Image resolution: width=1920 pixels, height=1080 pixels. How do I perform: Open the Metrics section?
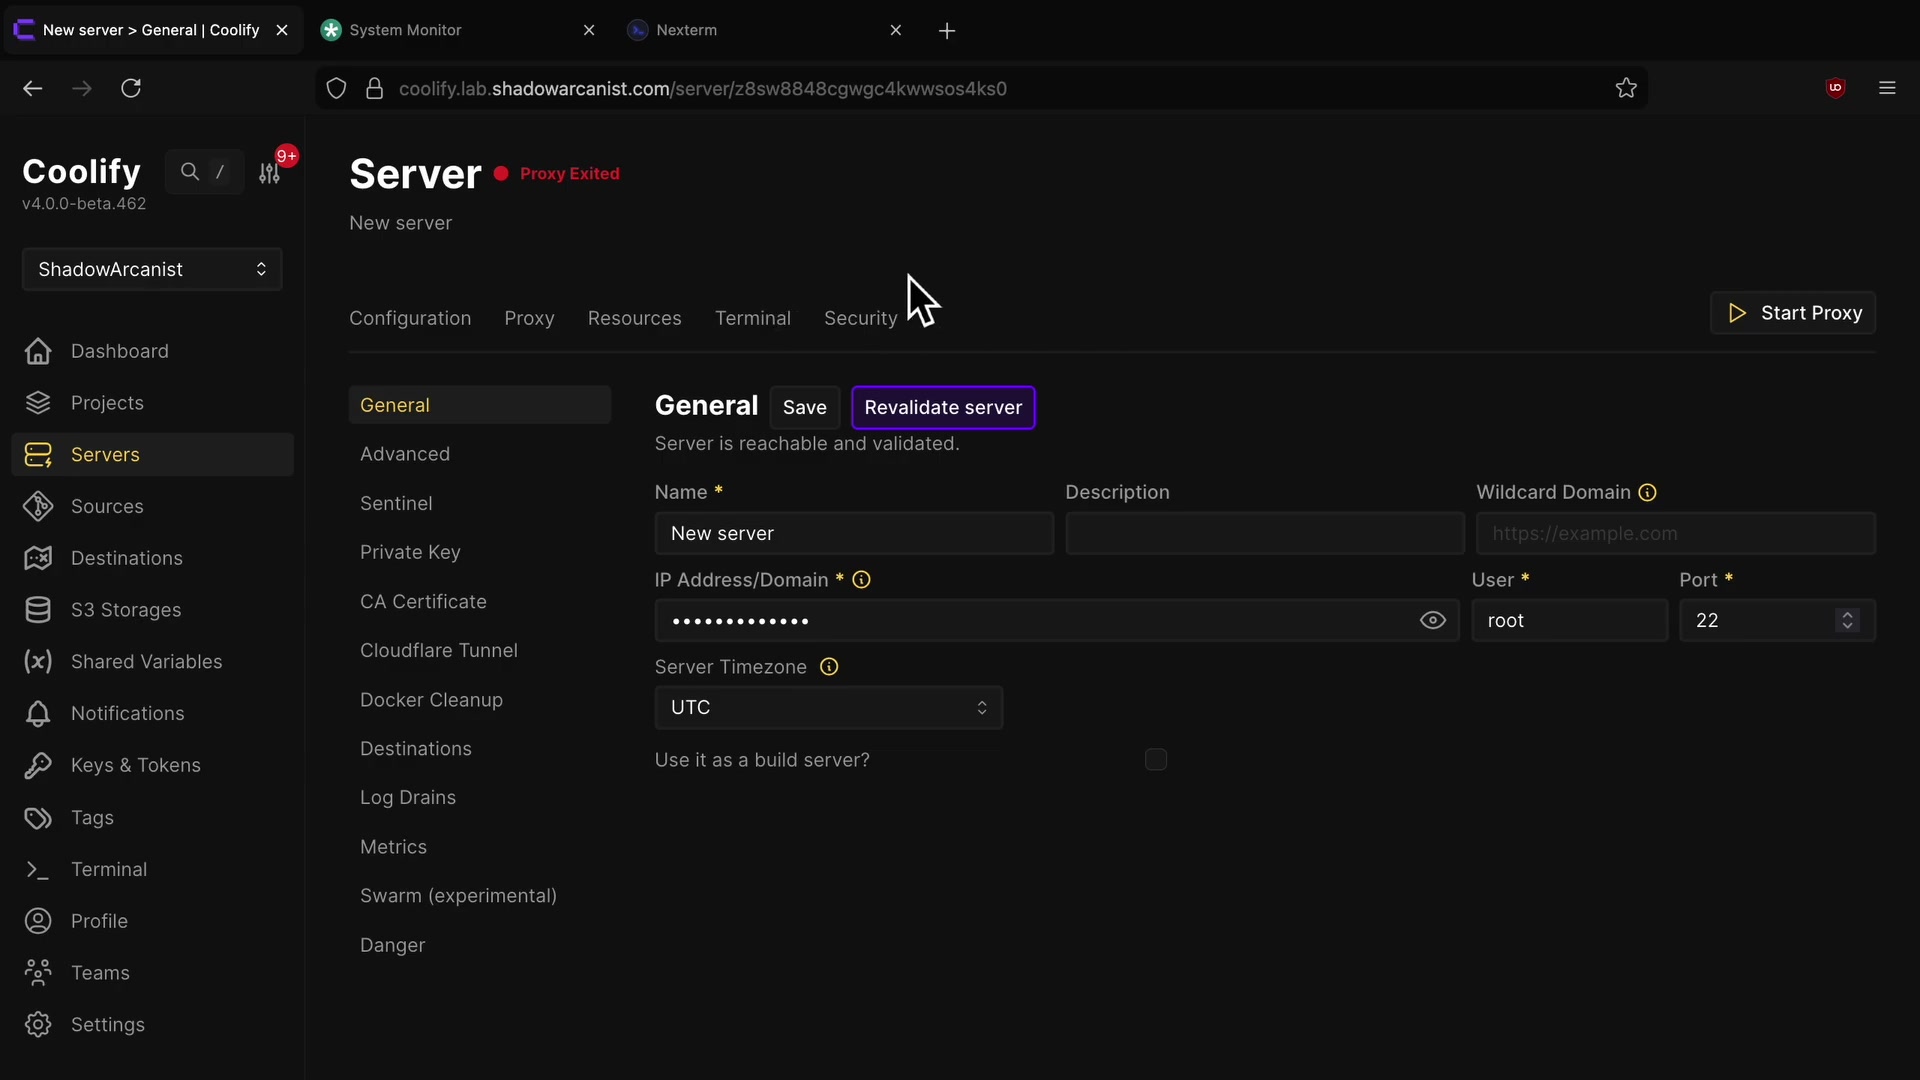coord(393,847)
